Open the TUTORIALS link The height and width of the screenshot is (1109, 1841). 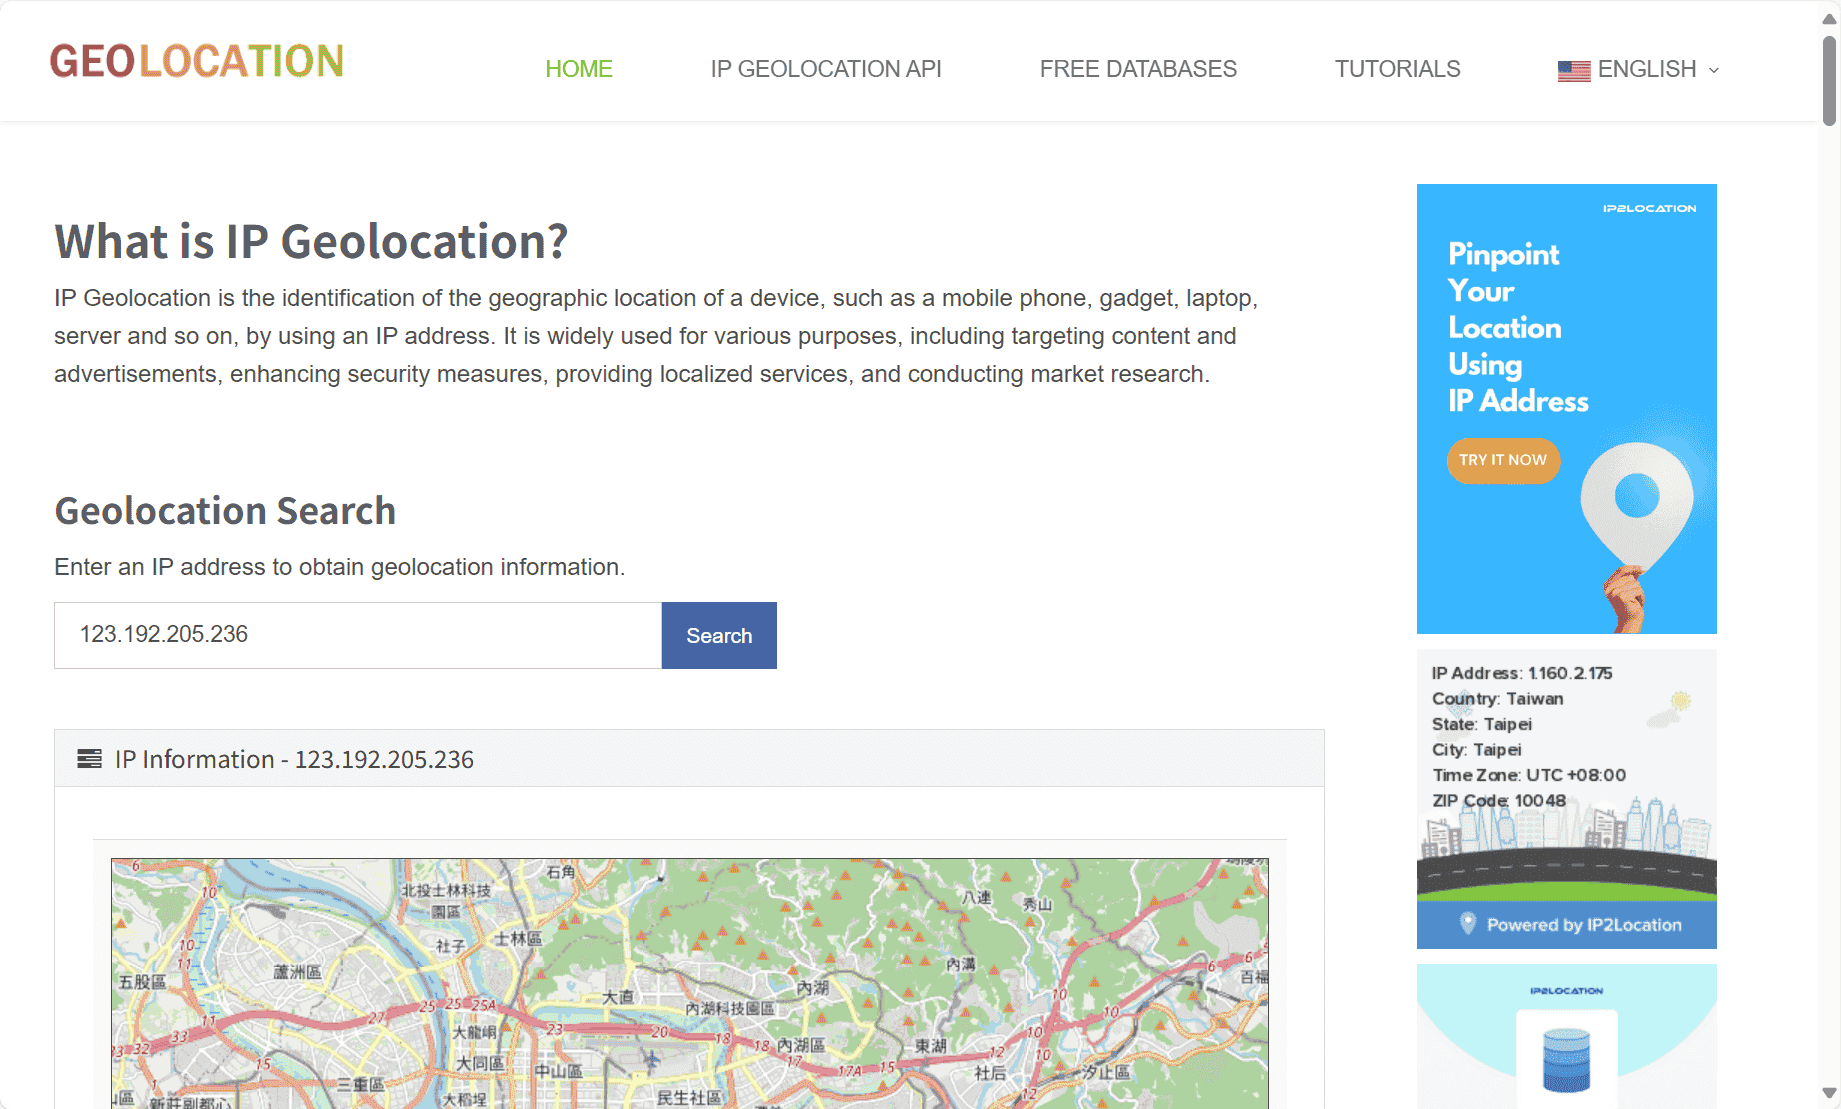[x=1397, y=69]
